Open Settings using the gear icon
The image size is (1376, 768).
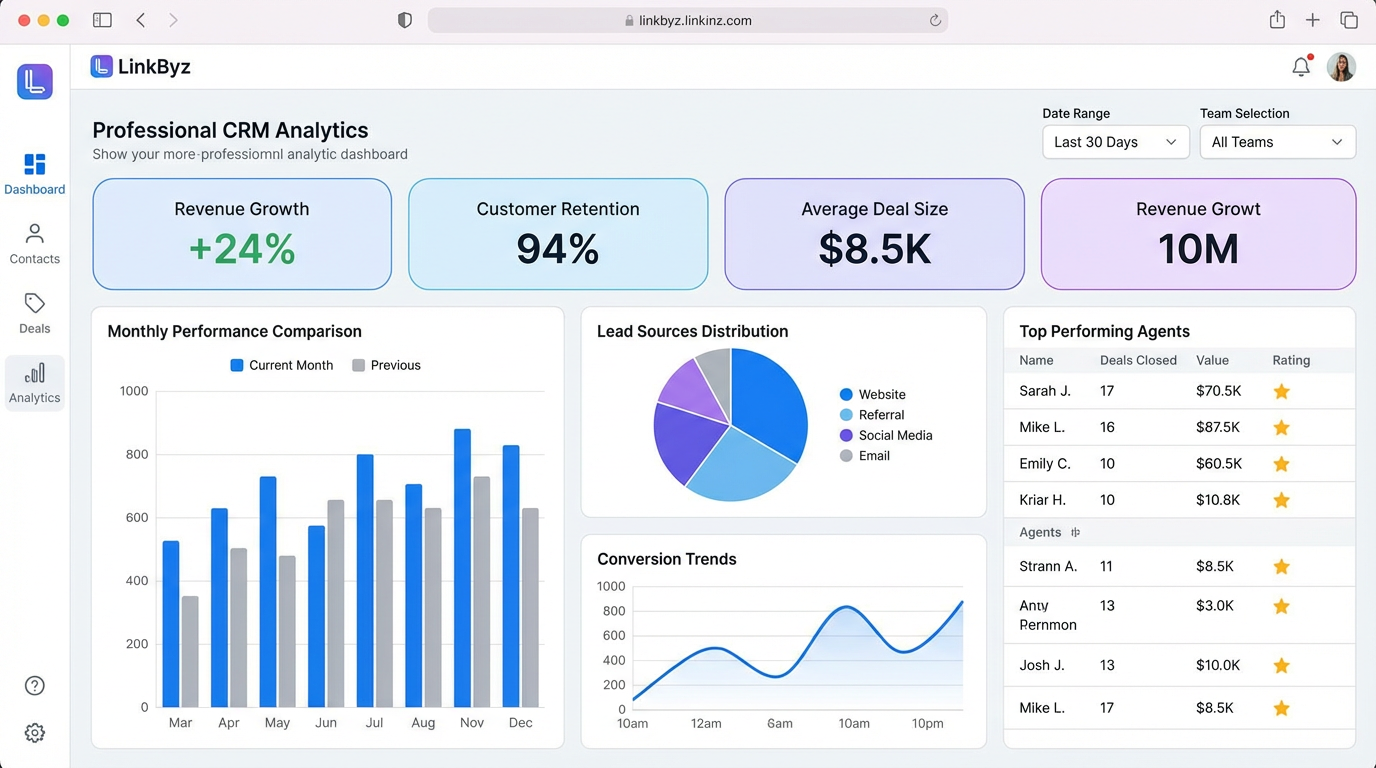tap(34, 733)
